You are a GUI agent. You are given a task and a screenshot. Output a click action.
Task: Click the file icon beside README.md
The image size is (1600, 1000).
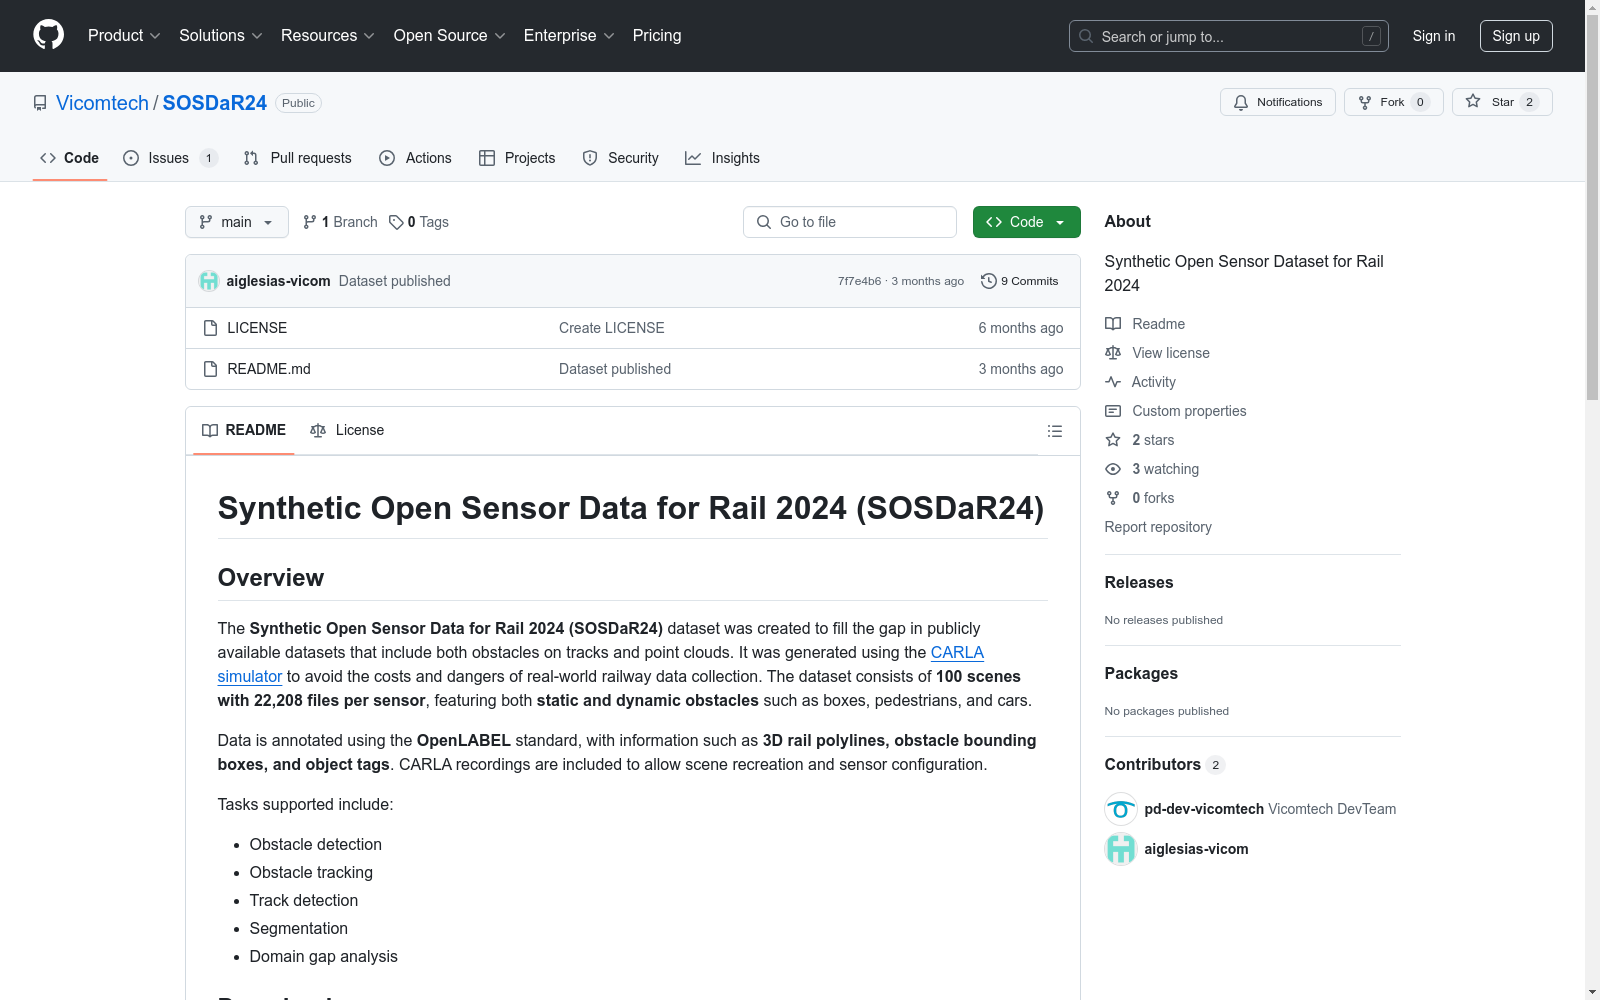pyautogui.click(x=210, y=369)
